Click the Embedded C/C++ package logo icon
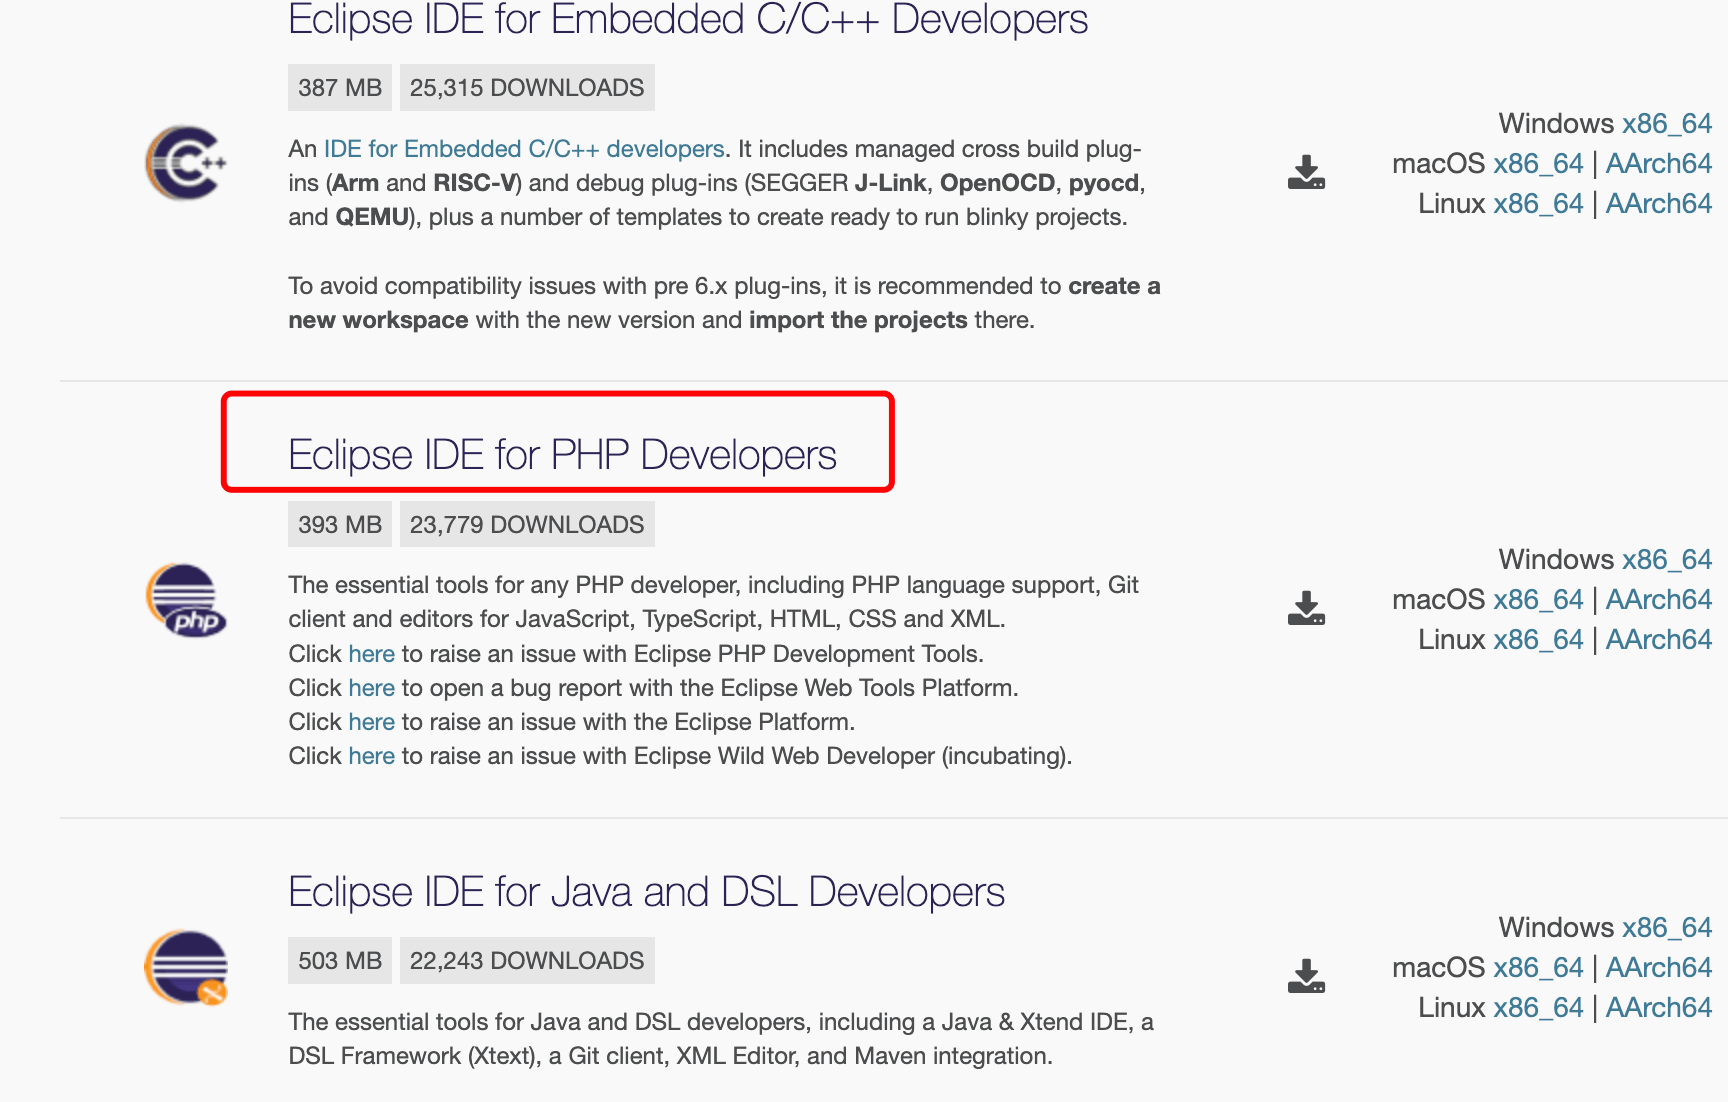The width and height of the screenshot is (1728, 1102). coord(186,163)
